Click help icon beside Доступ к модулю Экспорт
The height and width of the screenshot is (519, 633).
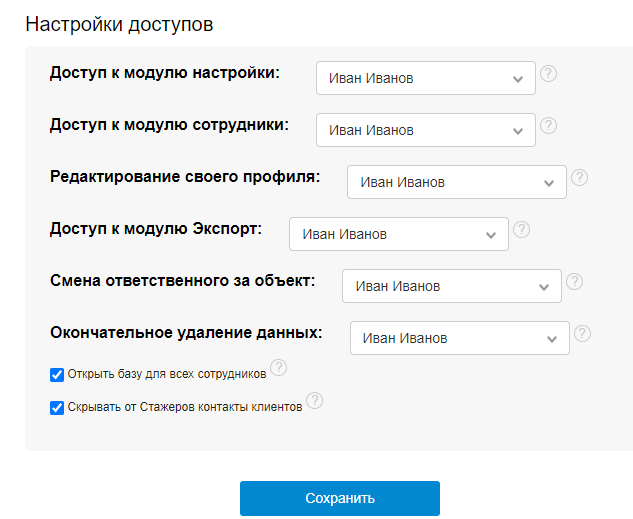(521, 230)
